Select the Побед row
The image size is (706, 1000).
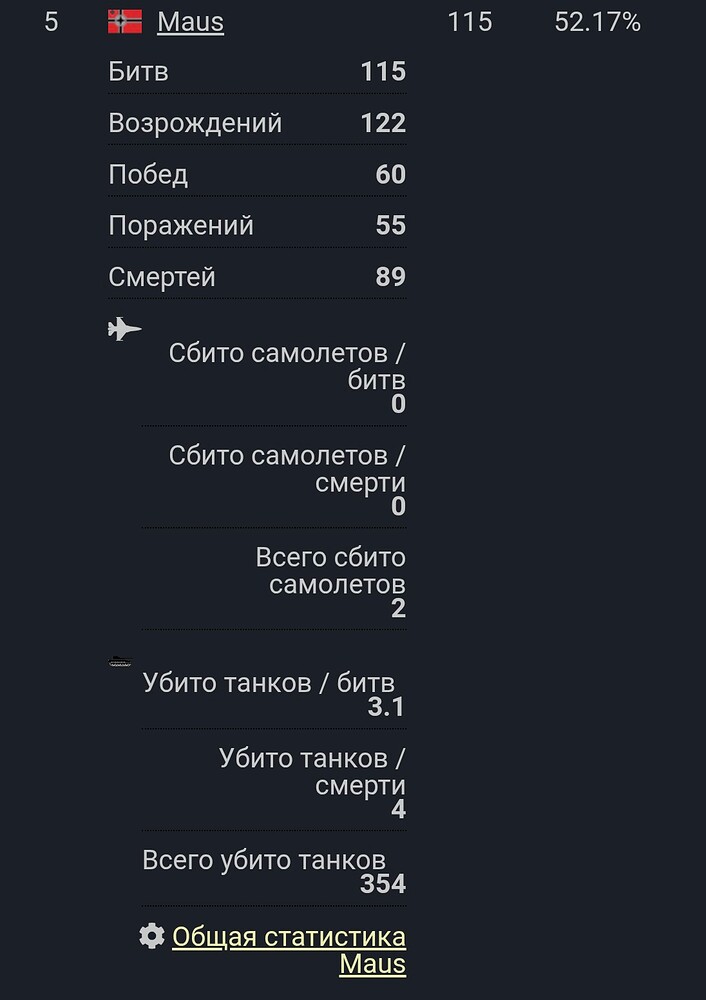point(255,174)
